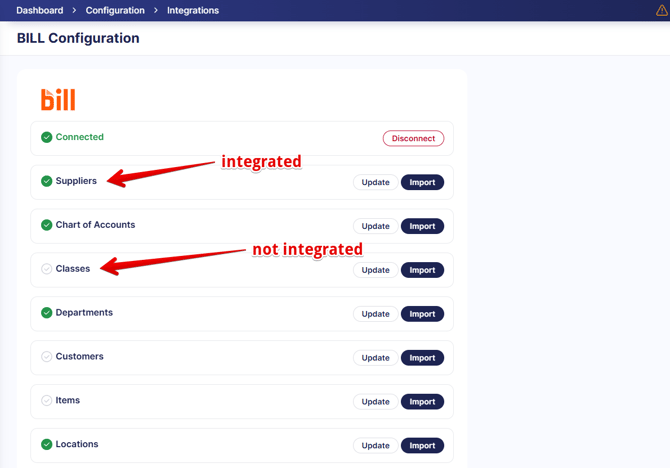Click the green checkmark beside Departments
This screenshot has height=468, width=670.
[47, 313]
